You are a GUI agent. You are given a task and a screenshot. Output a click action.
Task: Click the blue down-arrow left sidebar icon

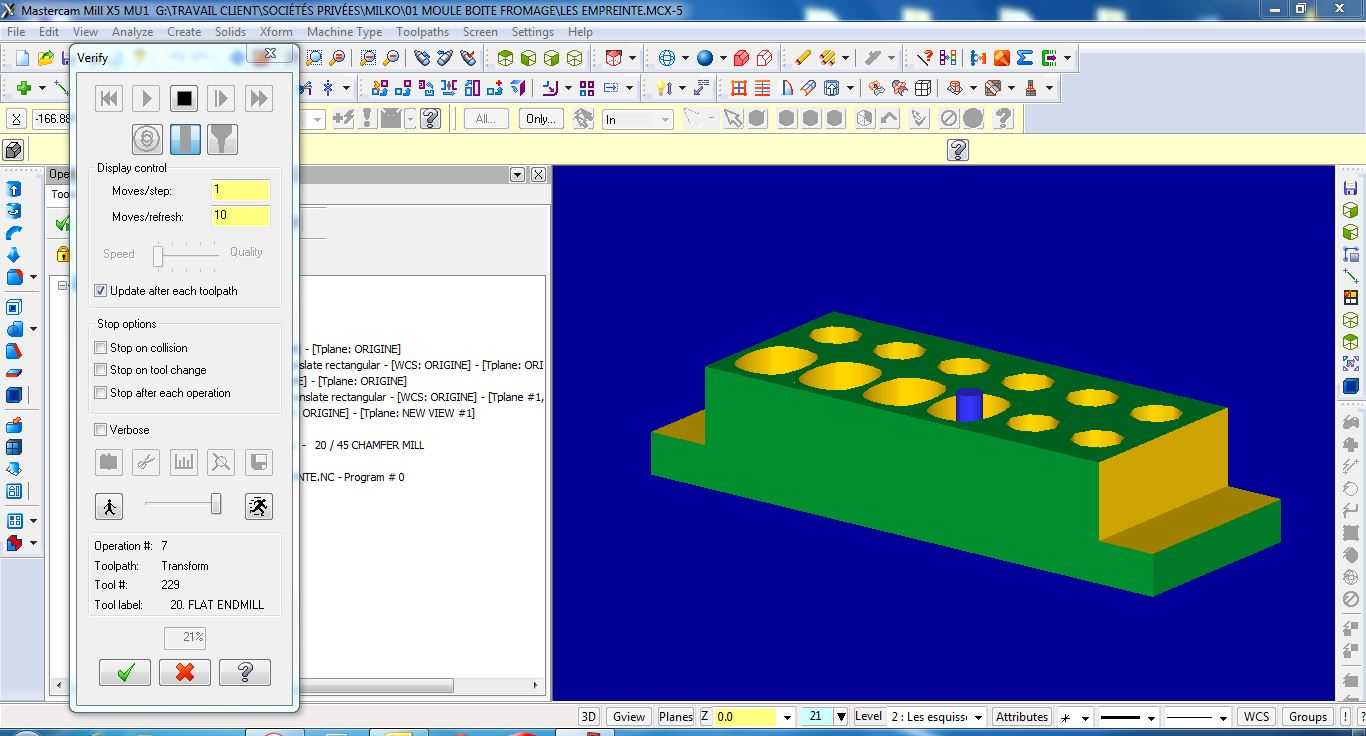pos(15,255)
